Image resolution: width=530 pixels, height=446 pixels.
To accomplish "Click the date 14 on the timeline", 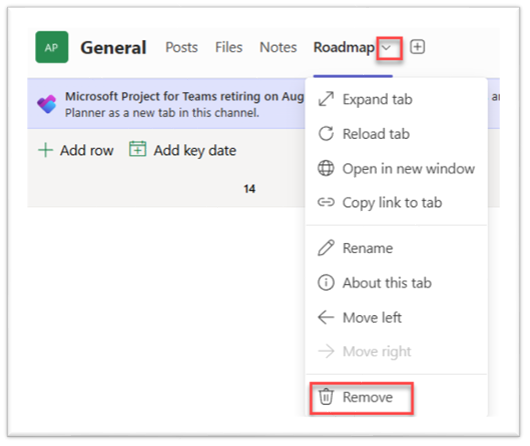I will 249,189.
